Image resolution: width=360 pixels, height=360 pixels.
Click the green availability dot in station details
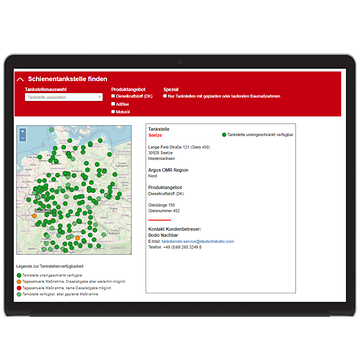point(224,135)
